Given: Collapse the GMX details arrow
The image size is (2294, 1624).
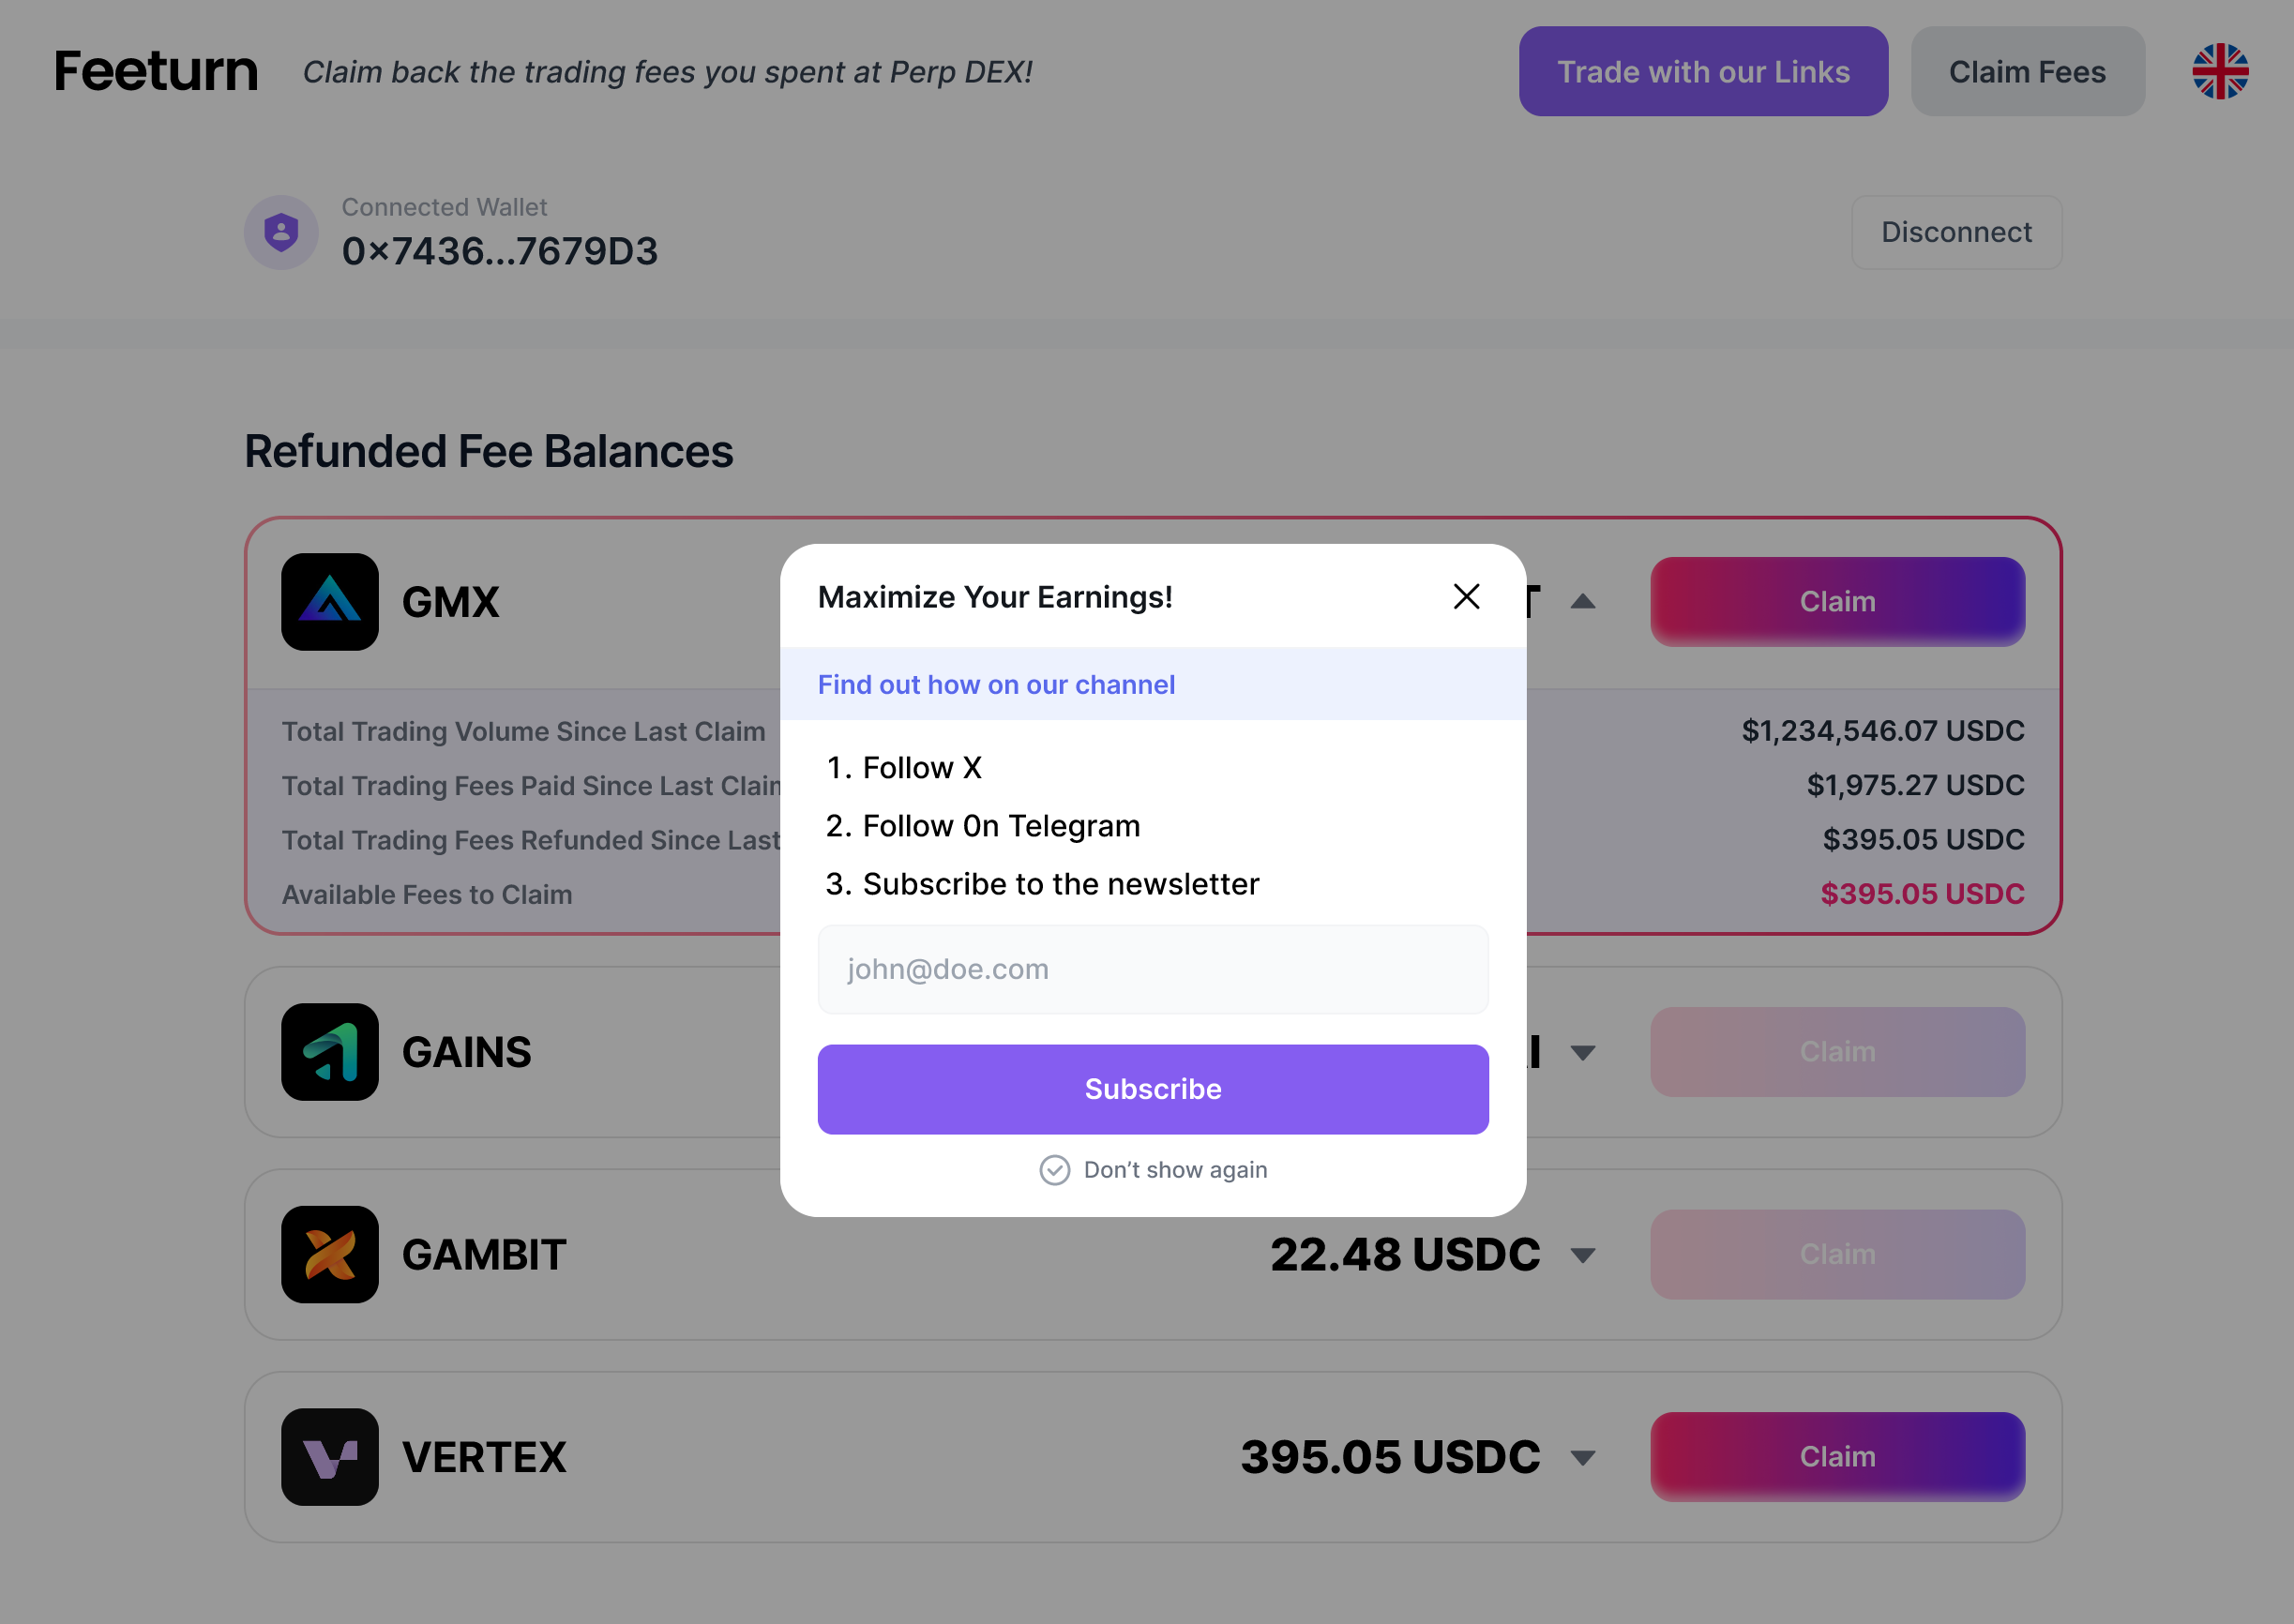Looking at the screenshot, I should (1583, 602).
